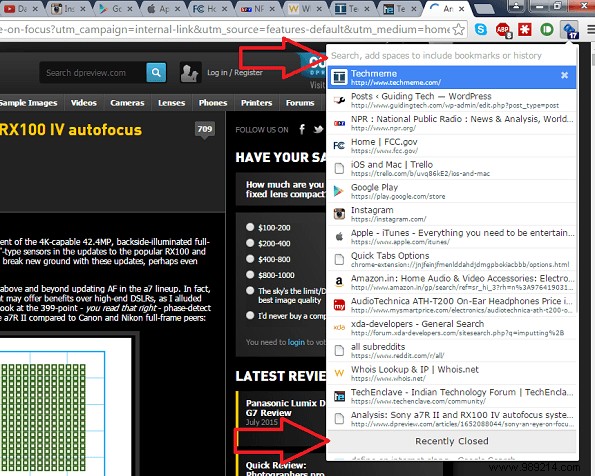Open the Chrome hamburger menu
The width and height of the screenshot is (595, 476).
pyautogui.click(x=590, y=29)
